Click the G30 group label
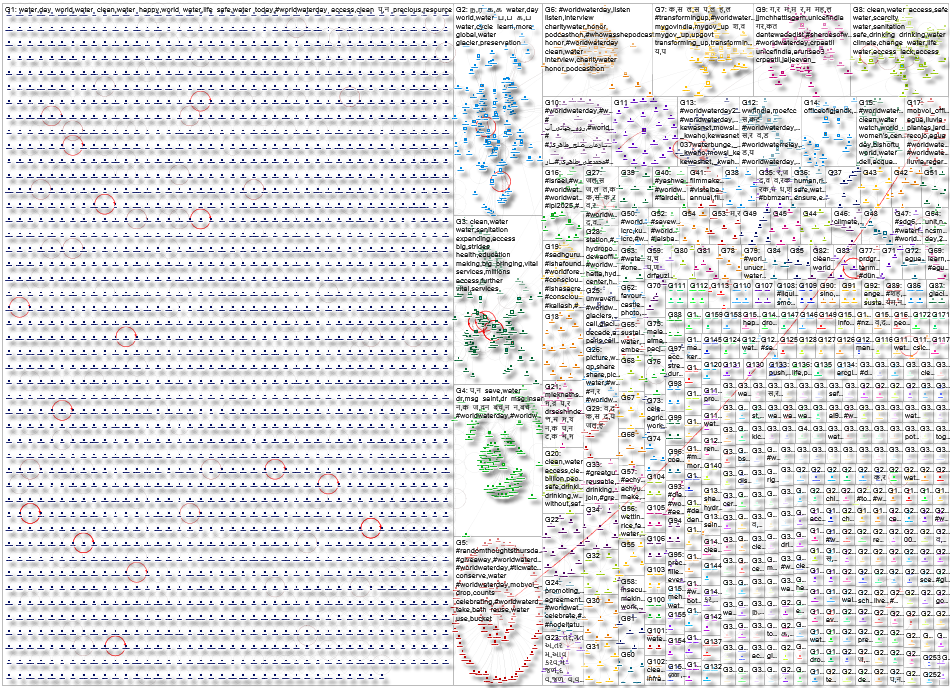Viewport: 950px width, 688px height. tap(593, 601)
